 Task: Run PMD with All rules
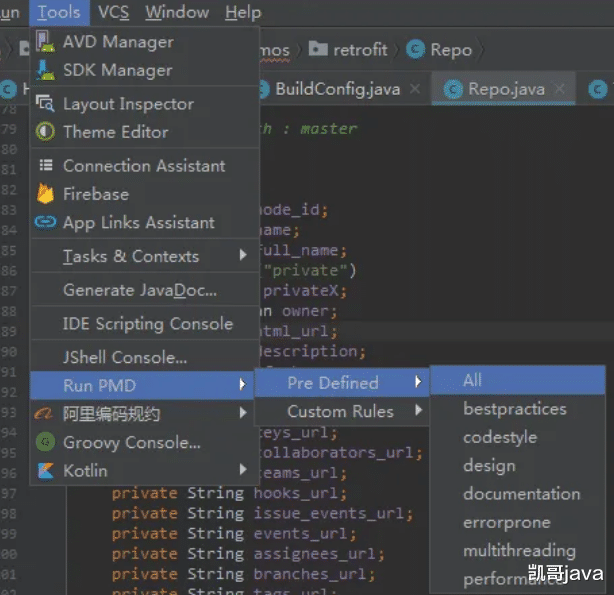tap(518, 380)
